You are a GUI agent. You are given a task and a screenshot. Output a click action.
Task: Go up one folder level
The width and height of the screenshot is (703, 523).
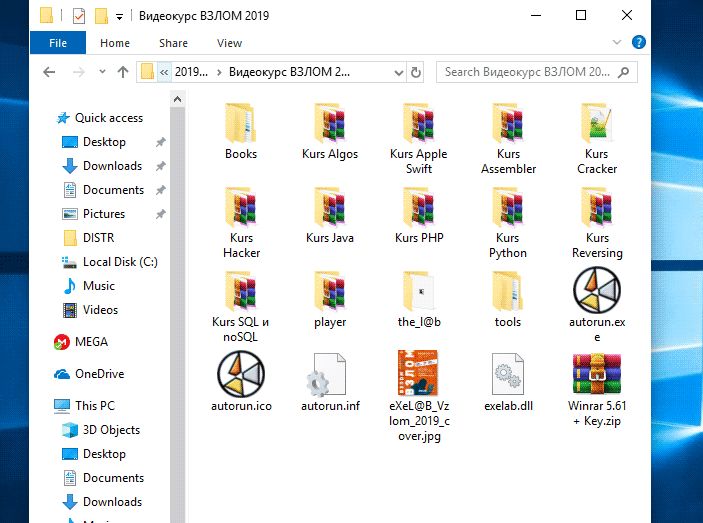click(x=123, y=72)
